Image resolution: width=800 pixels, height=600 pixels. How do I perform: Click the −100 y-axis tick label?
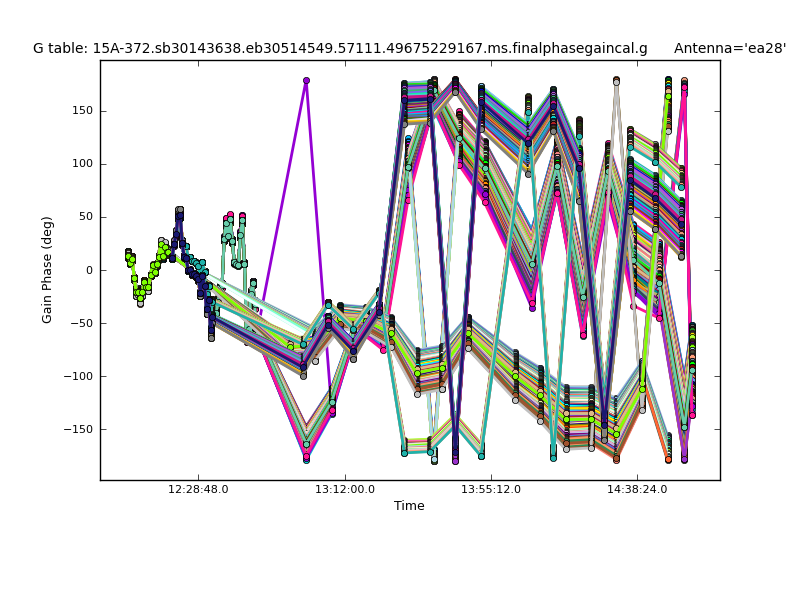78,376
